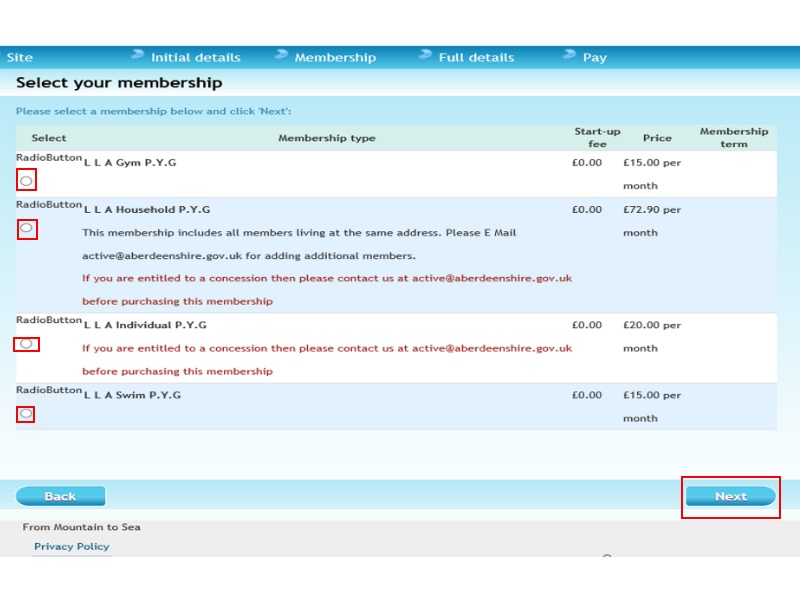Click the Next button
Viewport: 800px width, 600px height.
point(730,496)
